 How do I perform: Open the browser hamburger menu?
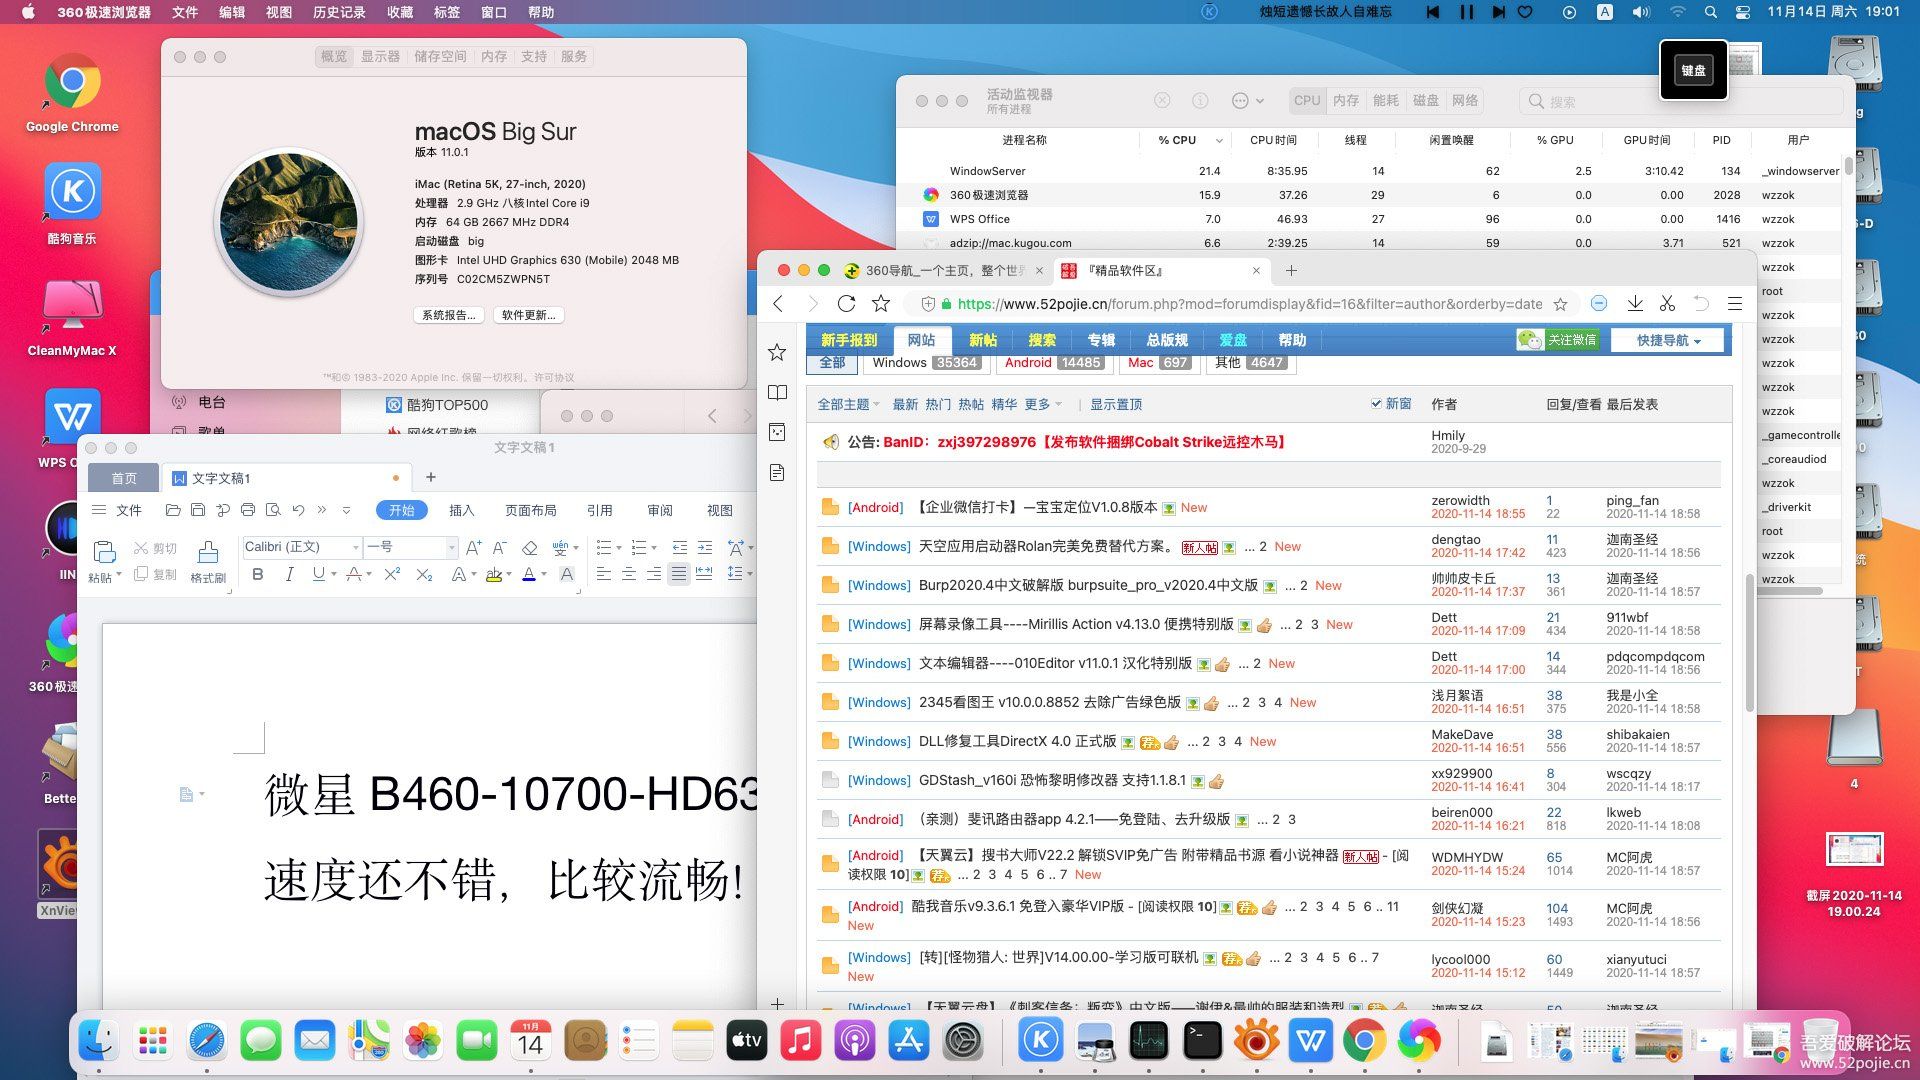[1735, 303]
